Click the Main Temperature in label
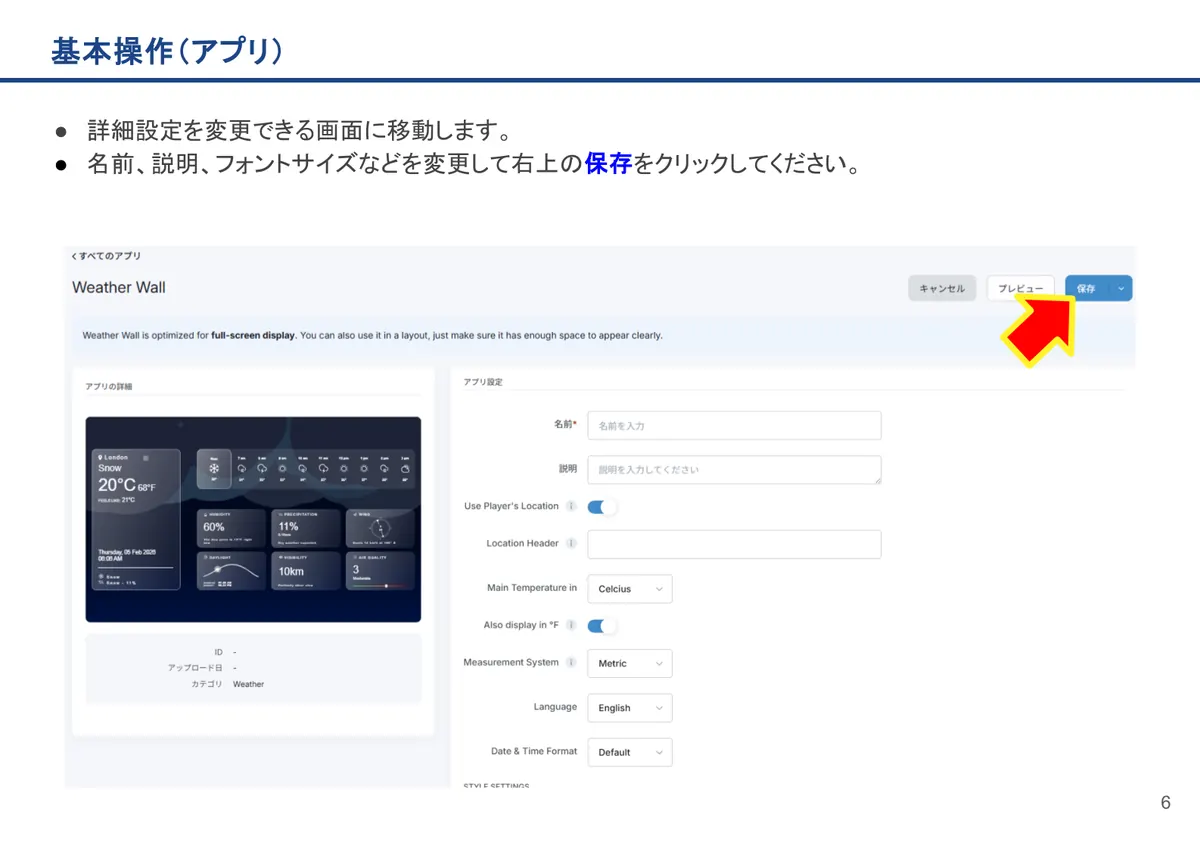 click(532, 588)
